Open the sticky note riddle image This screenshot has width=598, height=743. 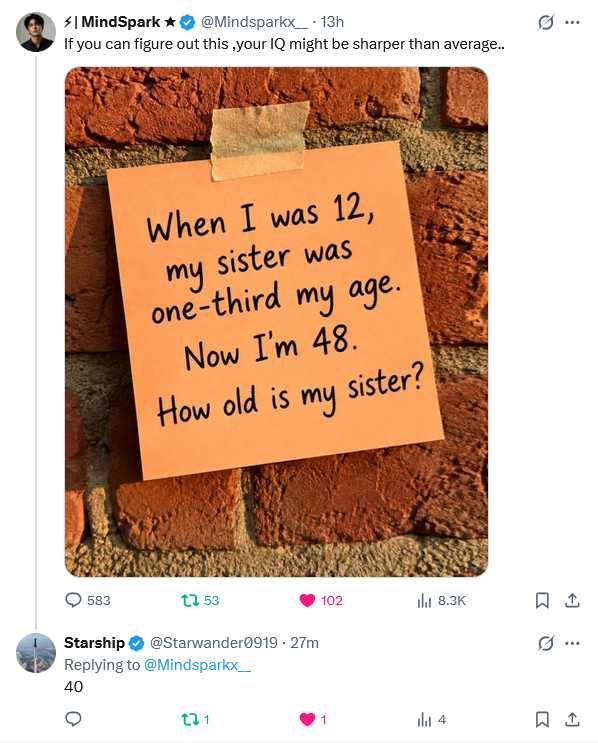coord(276,322)
